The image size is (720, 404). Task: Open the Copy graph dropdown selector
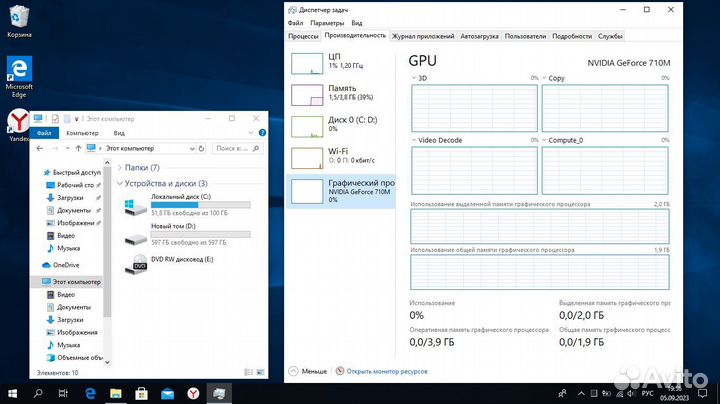point(545,78)
